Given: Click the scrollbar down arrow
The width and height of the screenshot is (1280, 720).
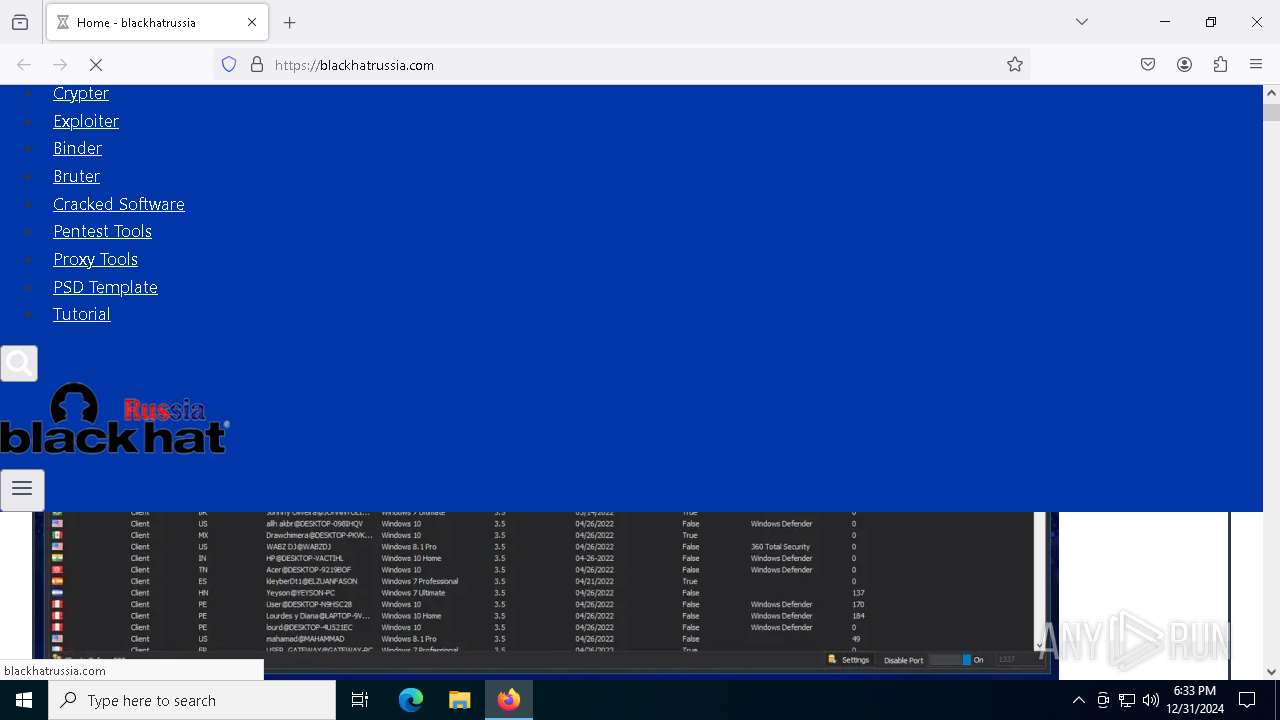Looking at the screenshot, I should coord(1271,672).
